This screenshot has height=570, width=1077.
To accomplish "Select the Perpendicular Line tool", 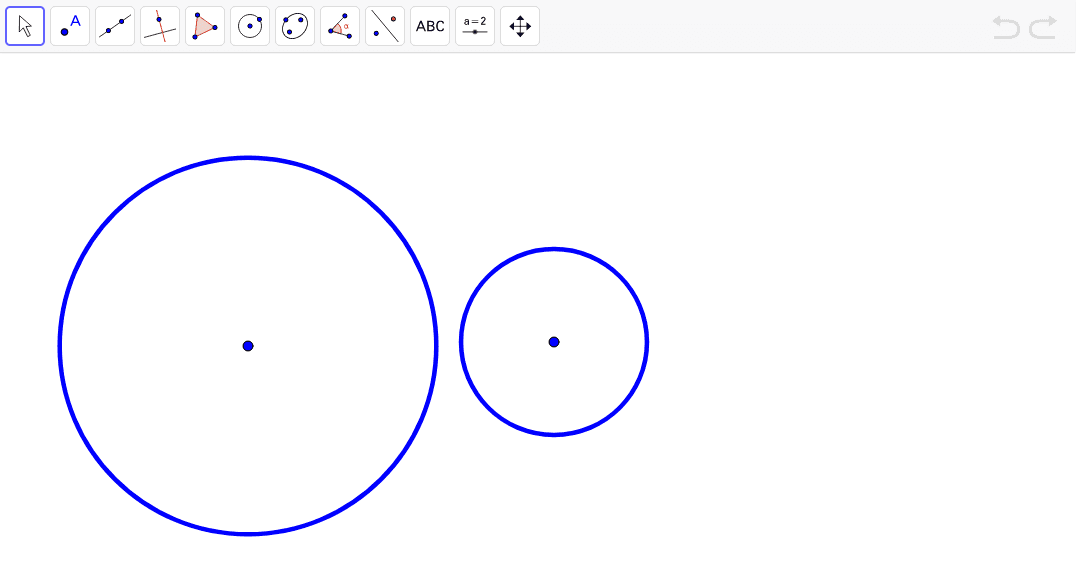I will tap(160, 26).
